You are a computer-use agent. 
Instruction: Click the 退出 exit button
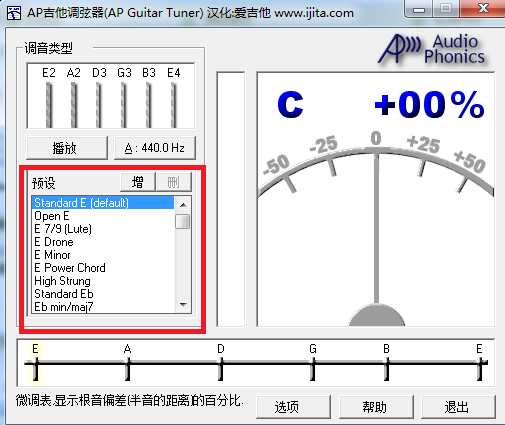pos(458,407)
